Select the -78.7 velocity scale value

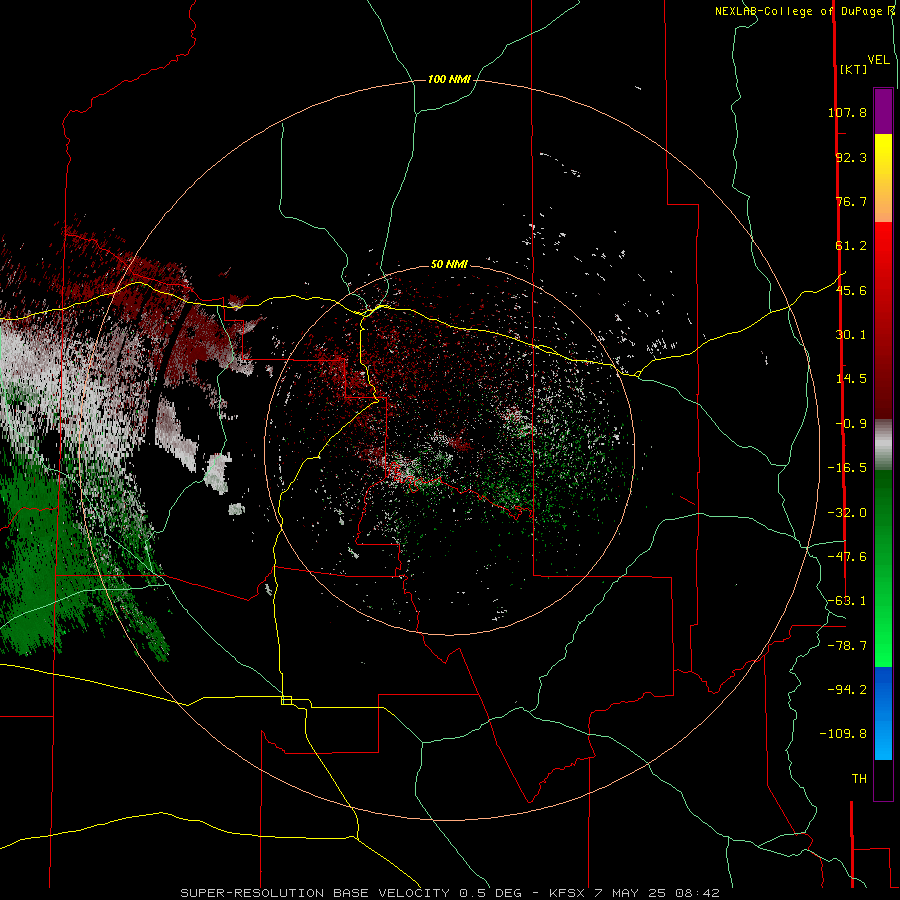[x=847, y=646]
